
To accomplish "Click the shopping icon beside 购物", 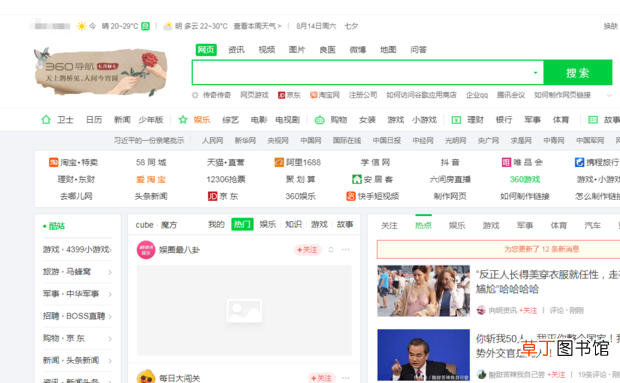I will [x=319, y=120].
